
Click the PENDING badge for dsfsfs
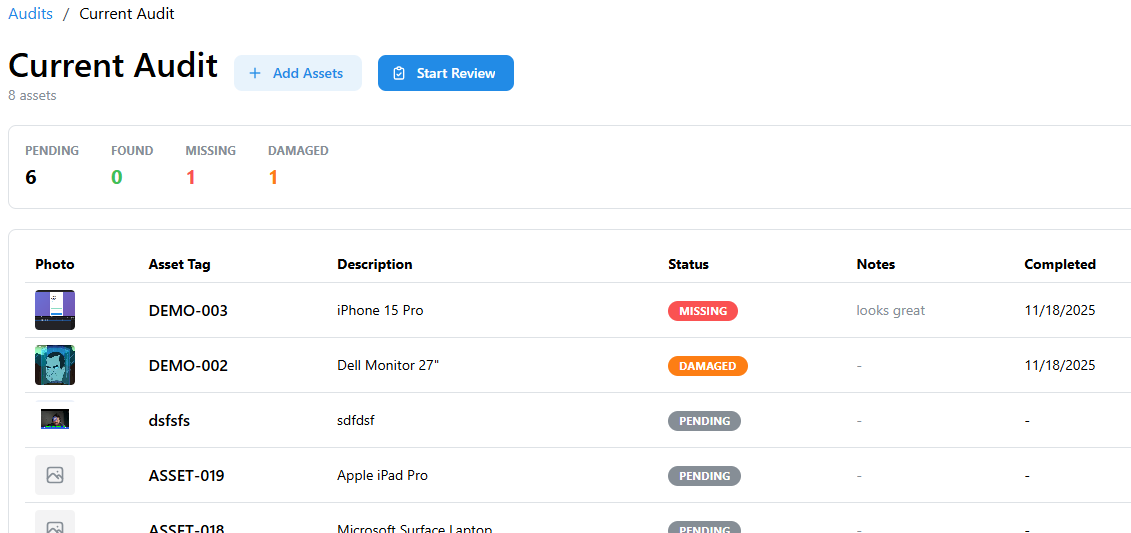(x=704, y=421)
